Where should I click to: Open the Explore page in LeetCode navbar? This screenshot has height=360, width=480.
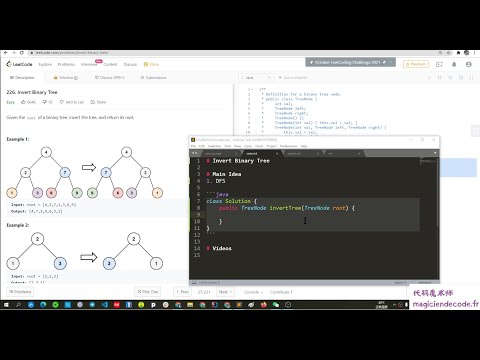coord(45,64)
